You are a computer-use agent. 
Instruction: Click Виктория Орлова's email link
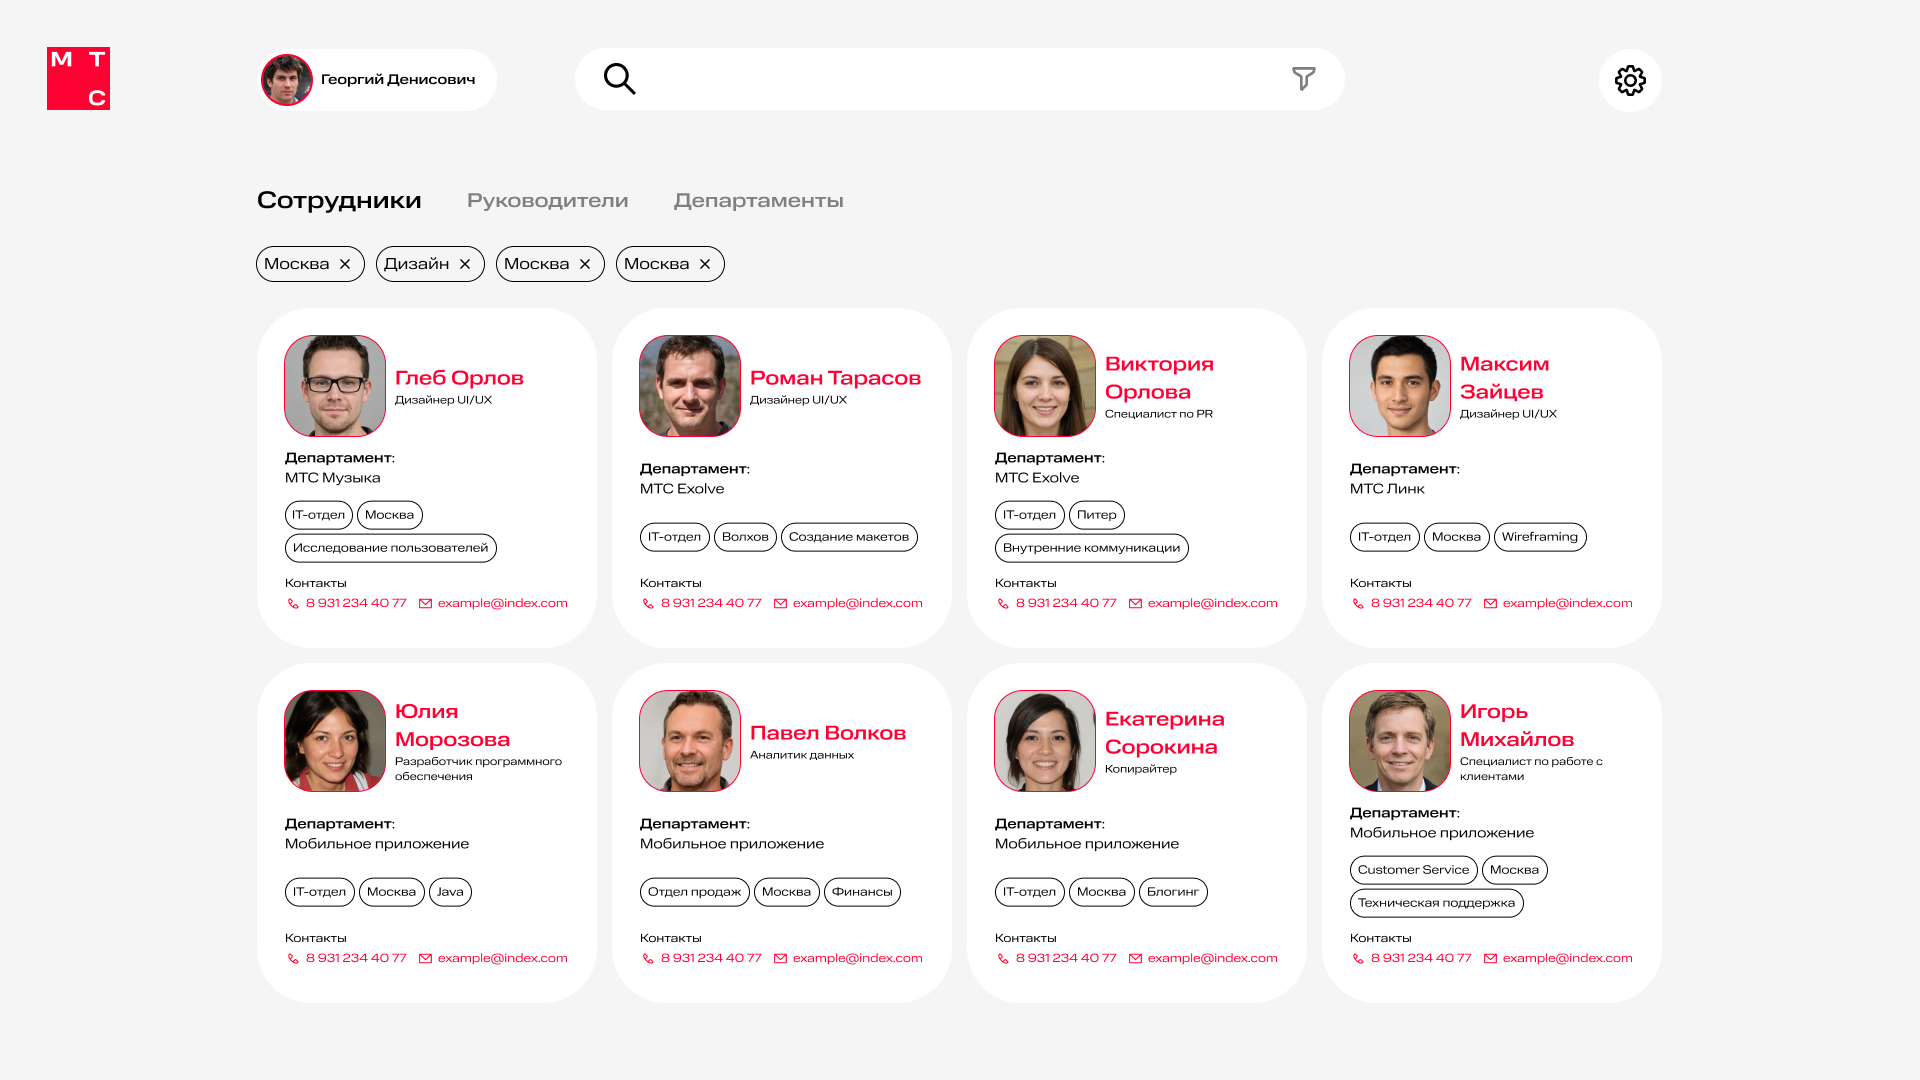(1212, 603)
